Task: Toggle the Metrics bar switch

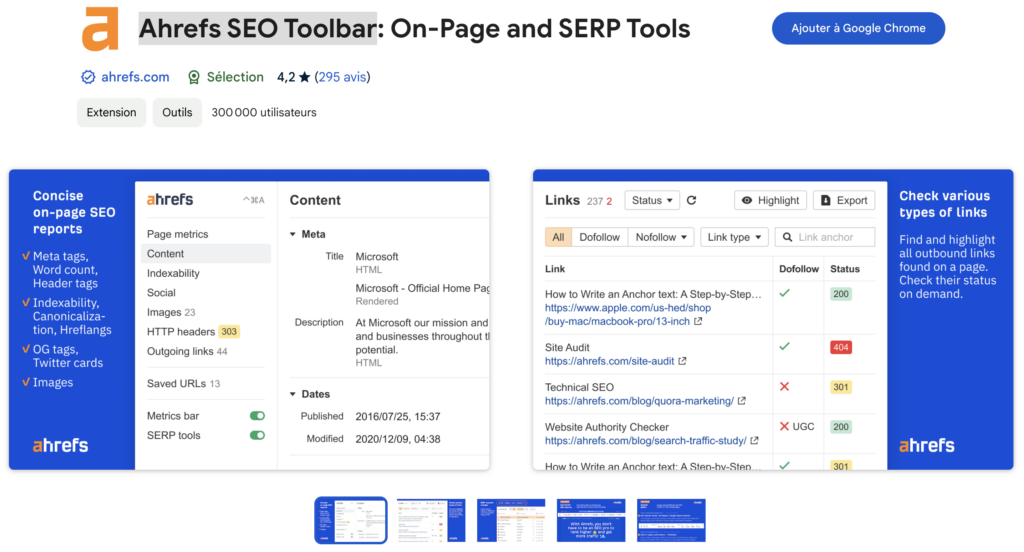Action: tap(257, 416)
